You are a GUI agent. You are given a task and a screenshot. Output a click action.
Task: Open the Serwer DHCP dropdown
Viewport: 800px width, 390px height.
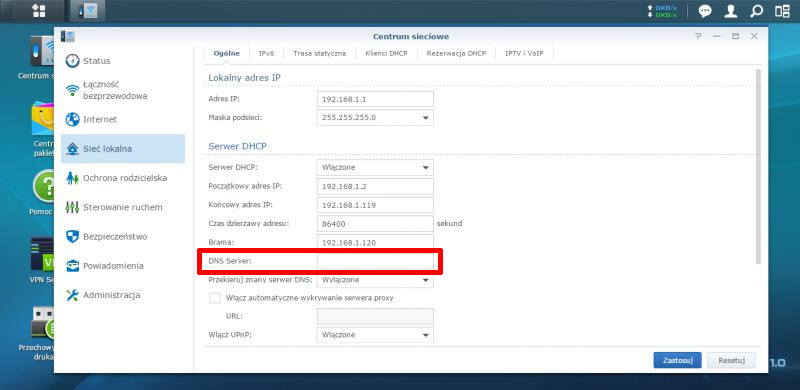coord(375,167)
